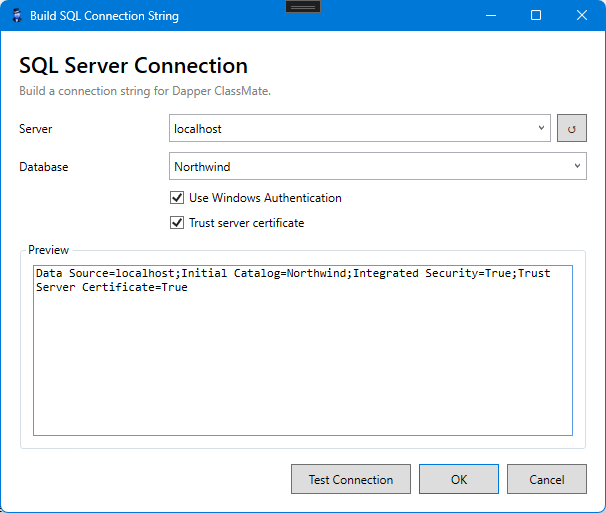Close the Build SQL Connection String dialog

click(x=582, y=15)
